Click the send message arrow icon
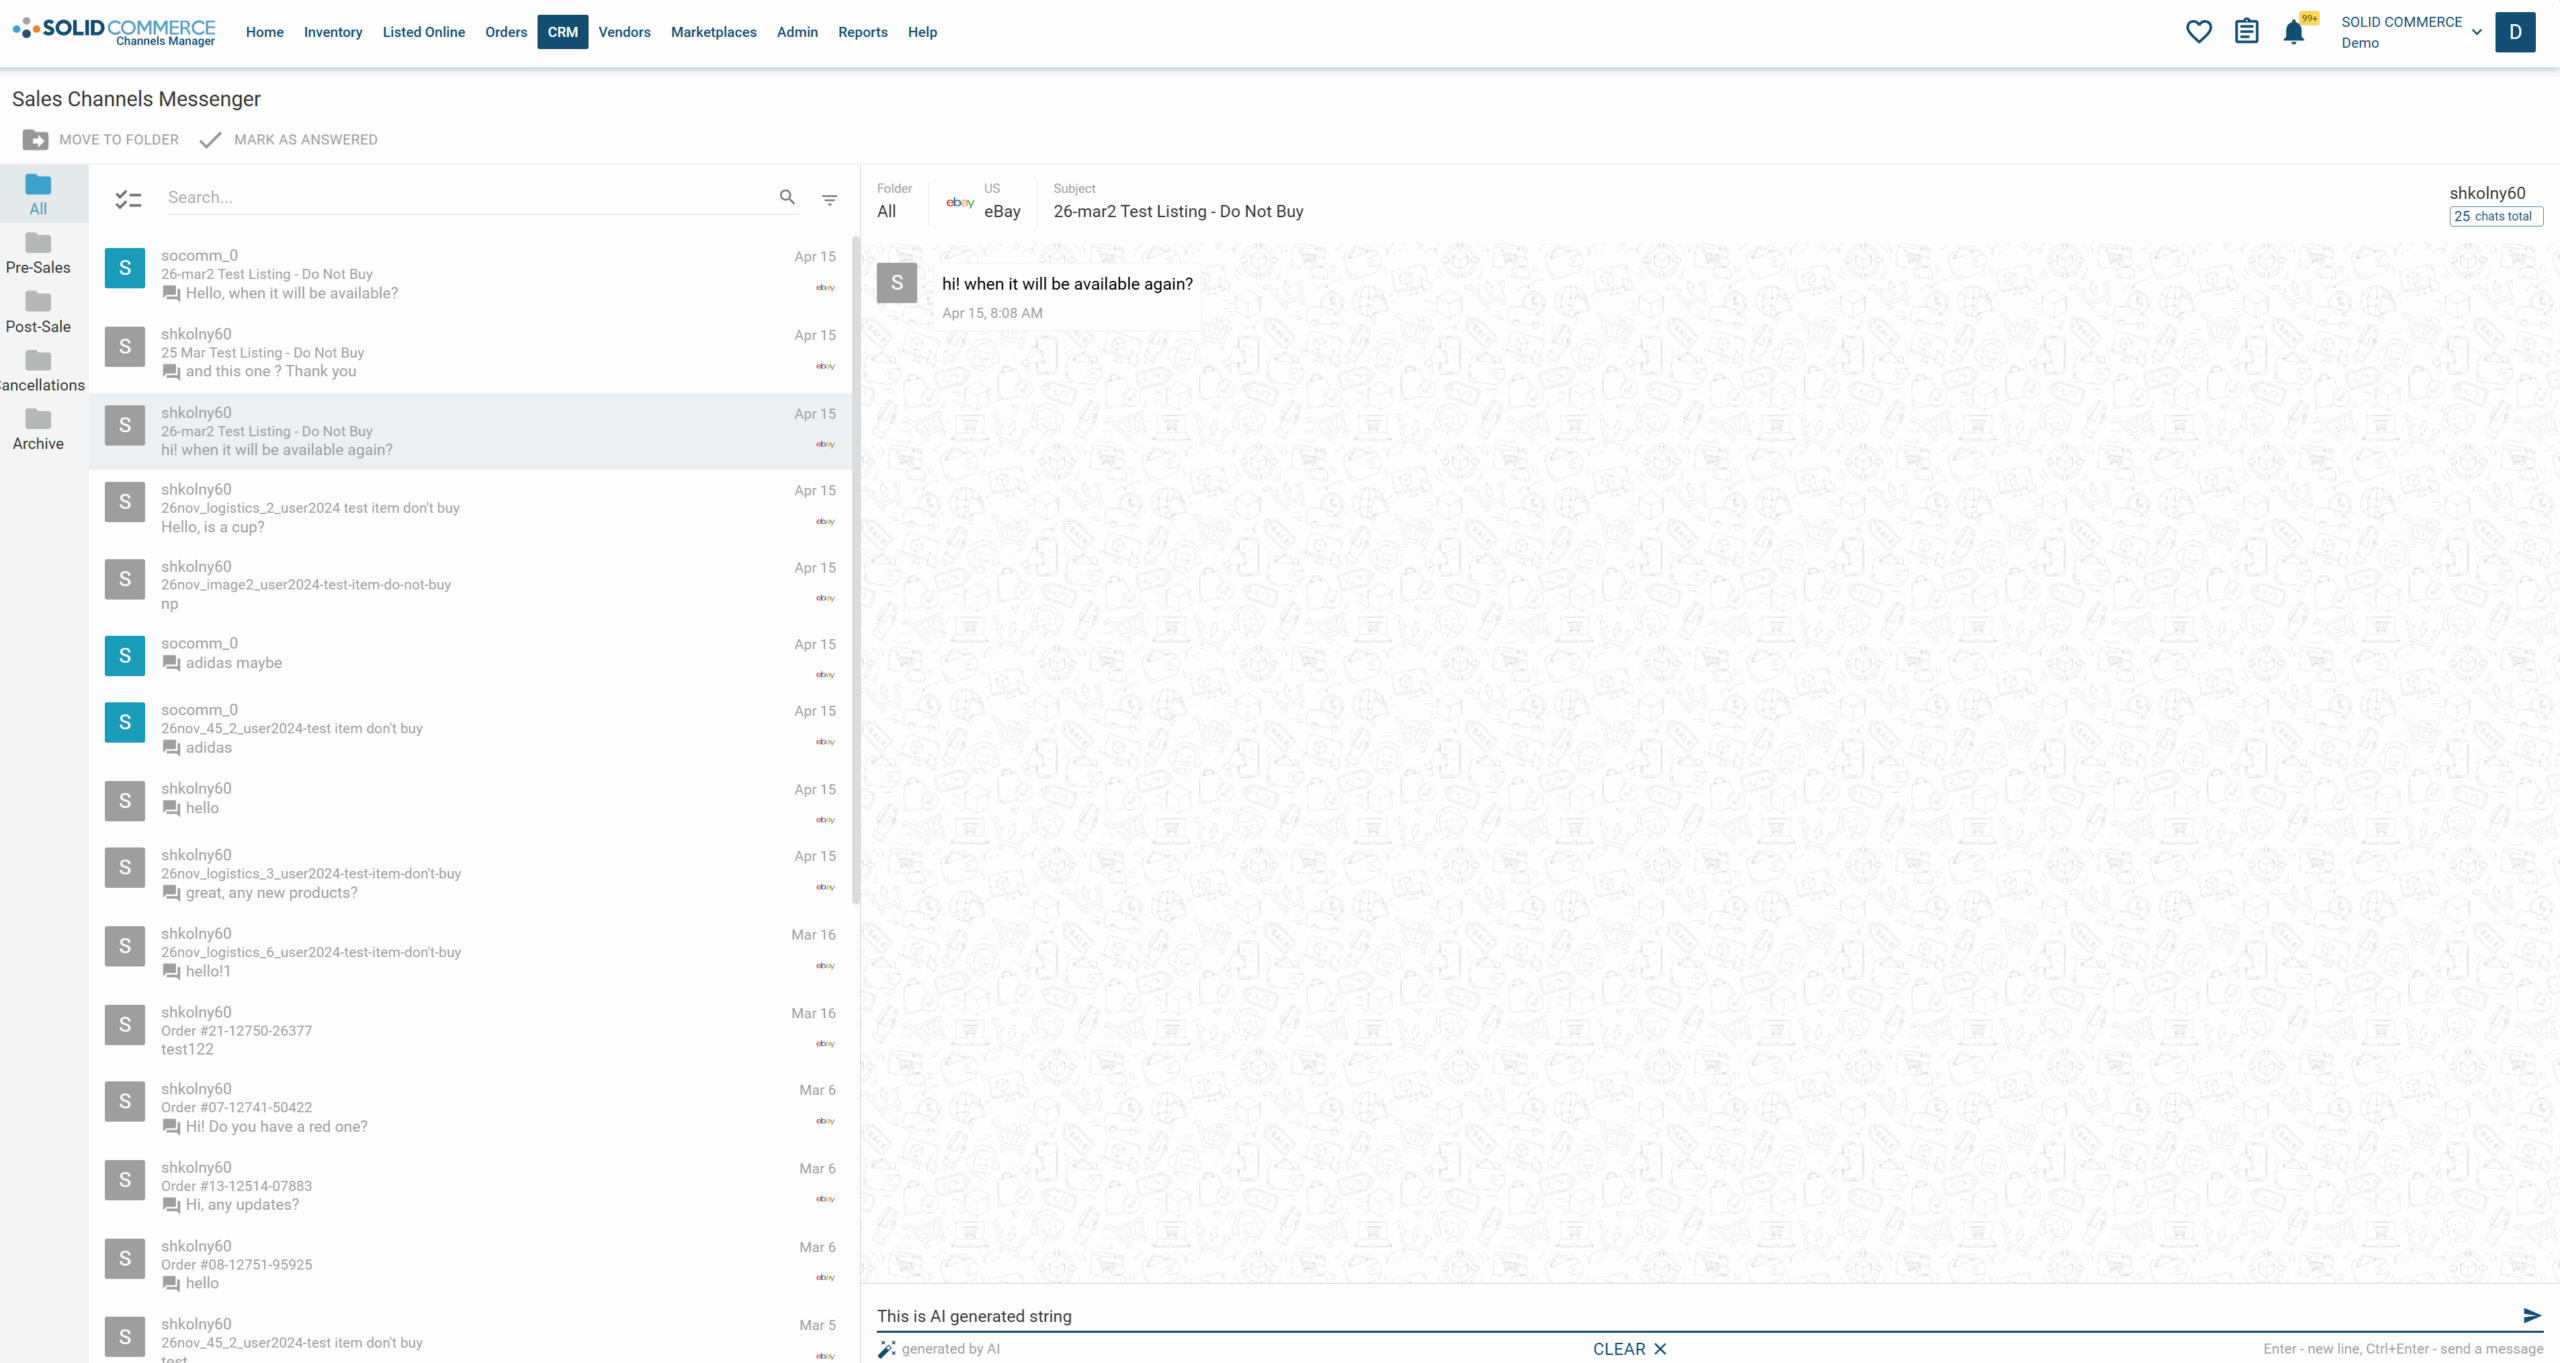 pos(2531,1315)
